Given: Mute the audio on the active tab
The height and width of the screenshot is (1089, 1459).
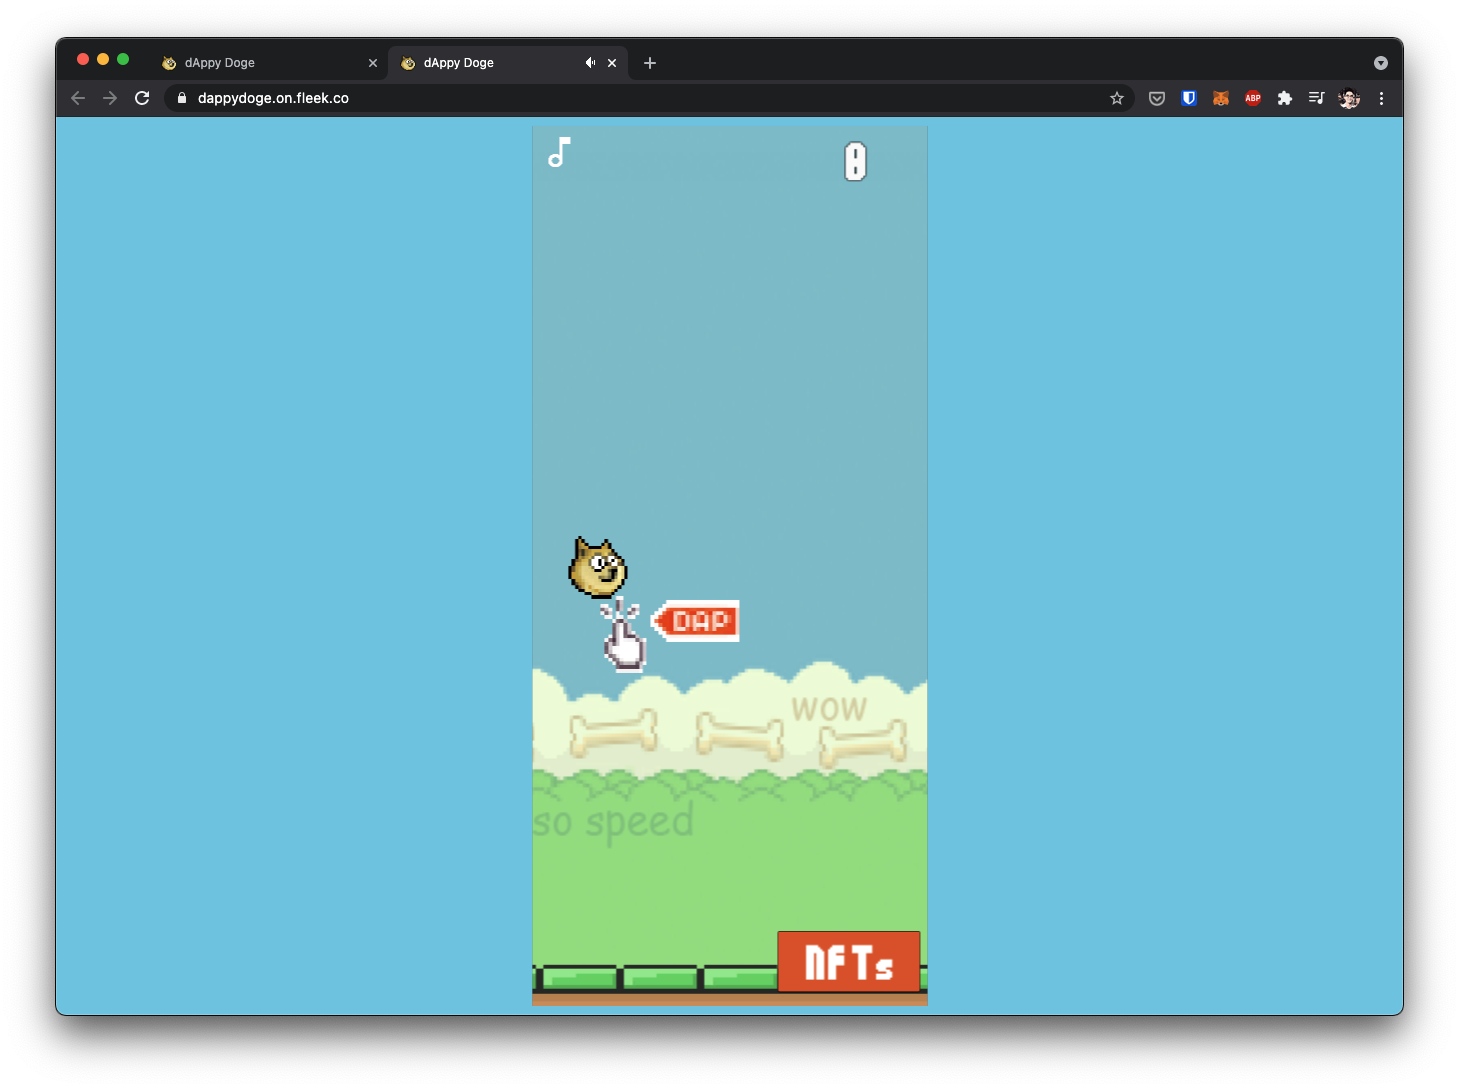Looking at the screenshot, I should [590, 63].
